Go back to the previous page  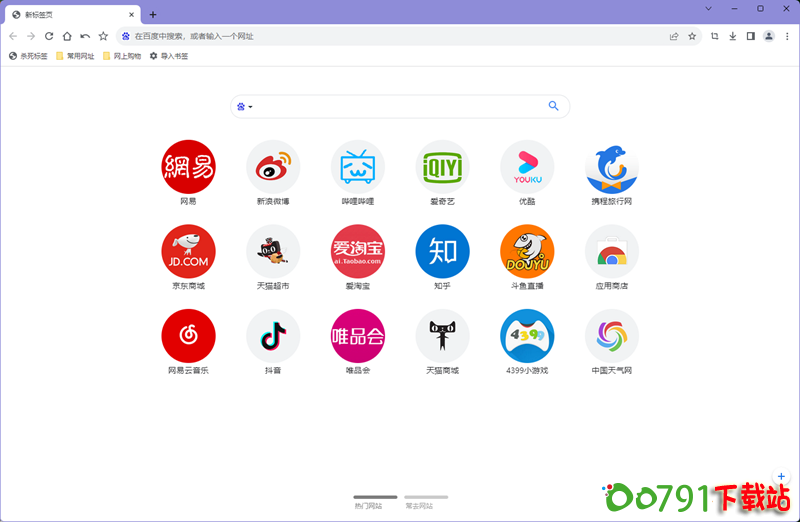(x=13, y=36)
